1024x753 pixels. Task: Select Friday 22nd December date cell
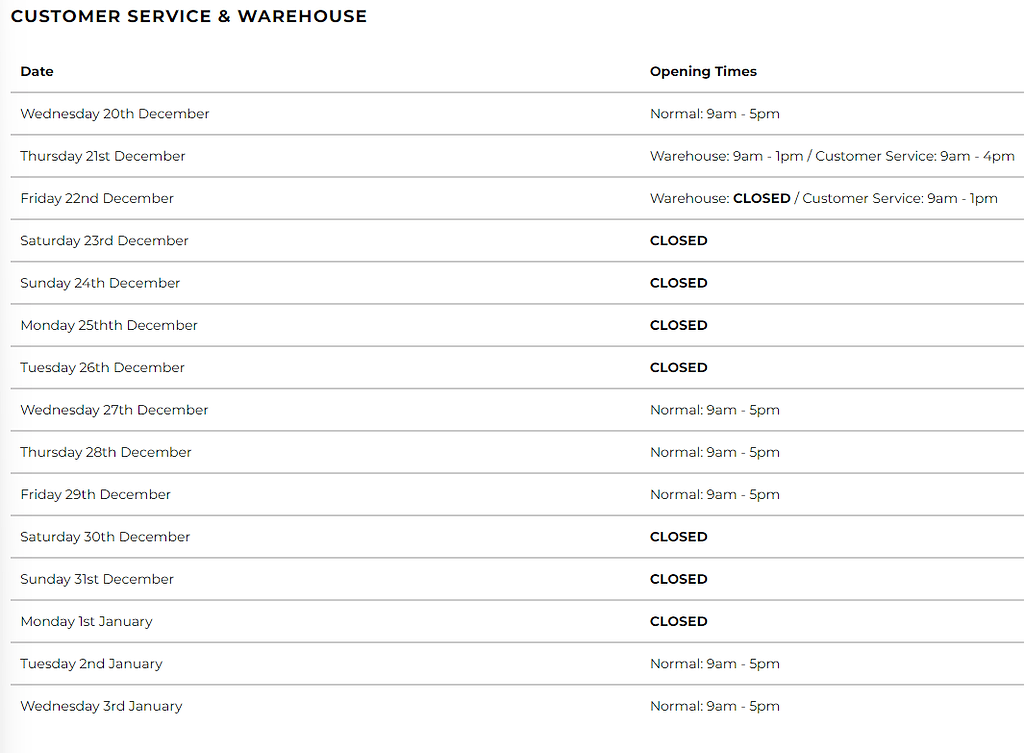97,199
